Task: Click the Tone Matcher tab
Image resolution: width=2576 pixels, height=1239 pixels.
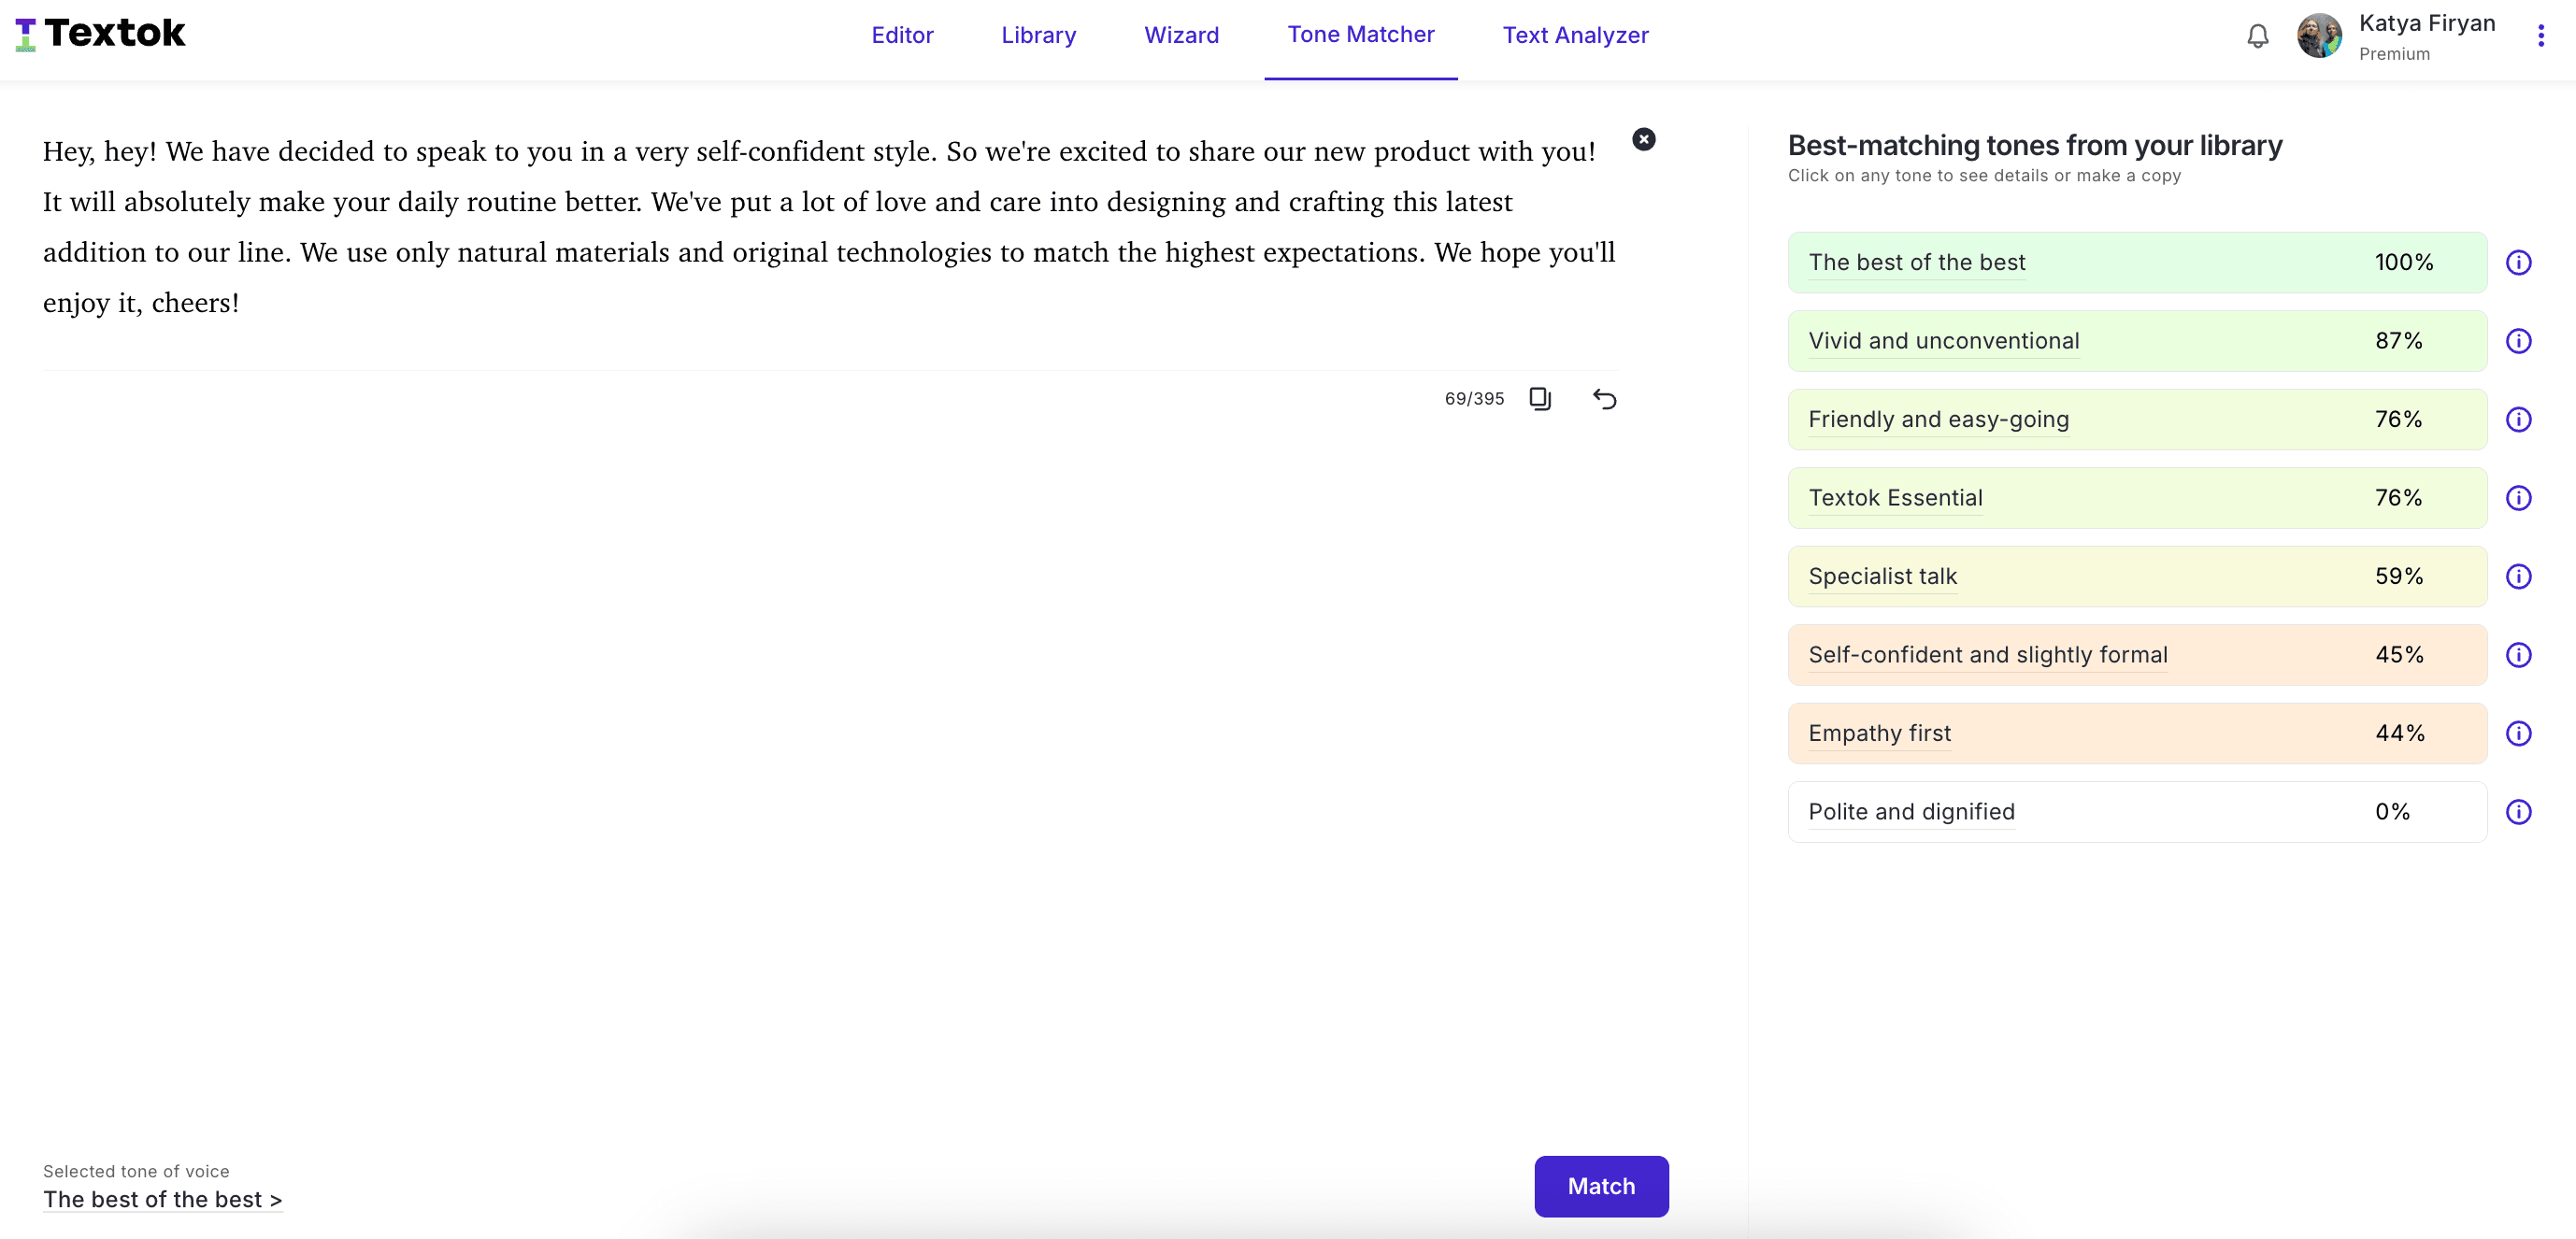Action: coord(1360,33)
